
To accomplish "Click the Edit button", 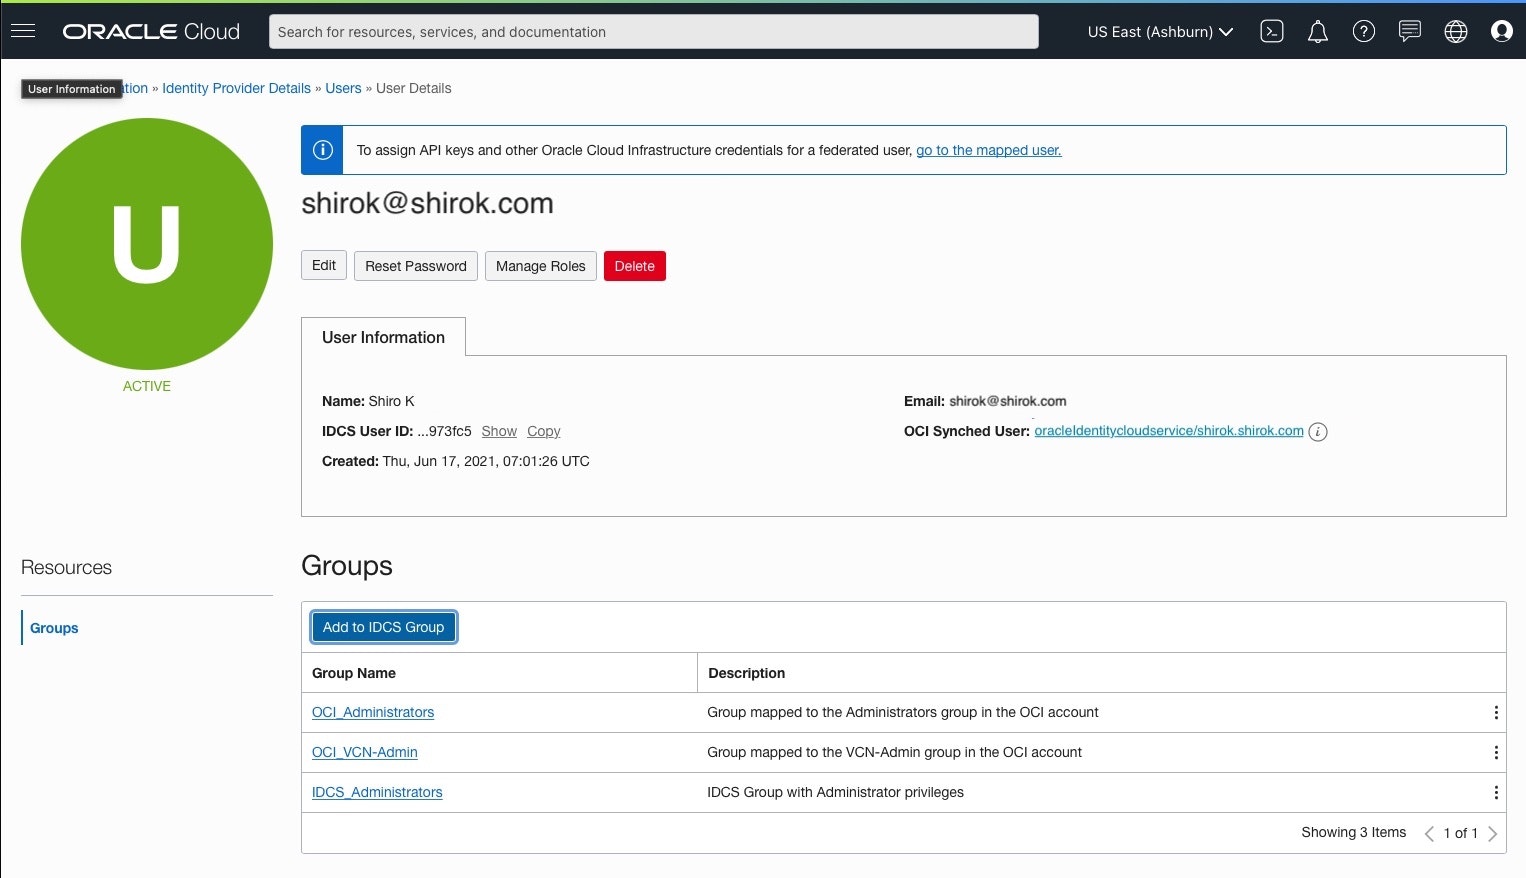I will click(x=324, y=265).
